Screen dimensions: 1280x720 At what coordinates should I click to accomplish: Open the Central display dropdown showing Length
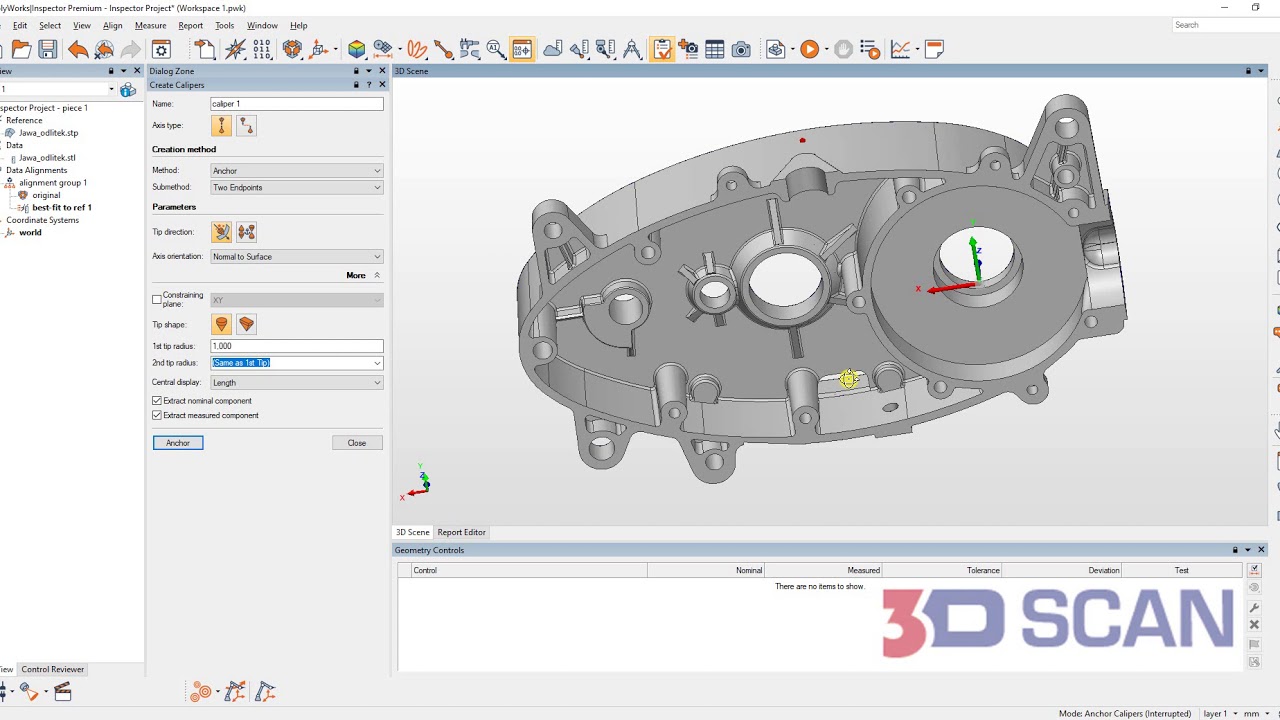(296, 382)
